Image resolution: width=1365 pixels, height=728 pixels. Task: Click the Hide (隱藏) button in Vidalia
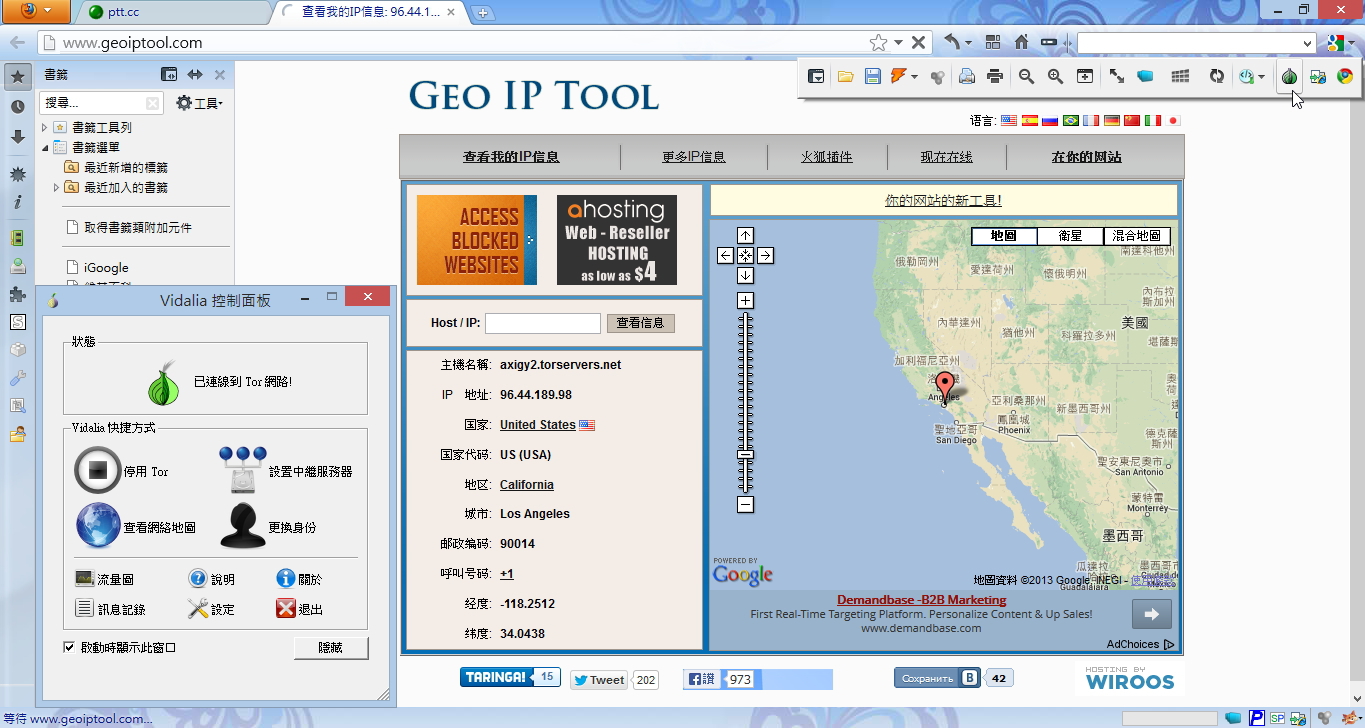(x=330, y=648)
